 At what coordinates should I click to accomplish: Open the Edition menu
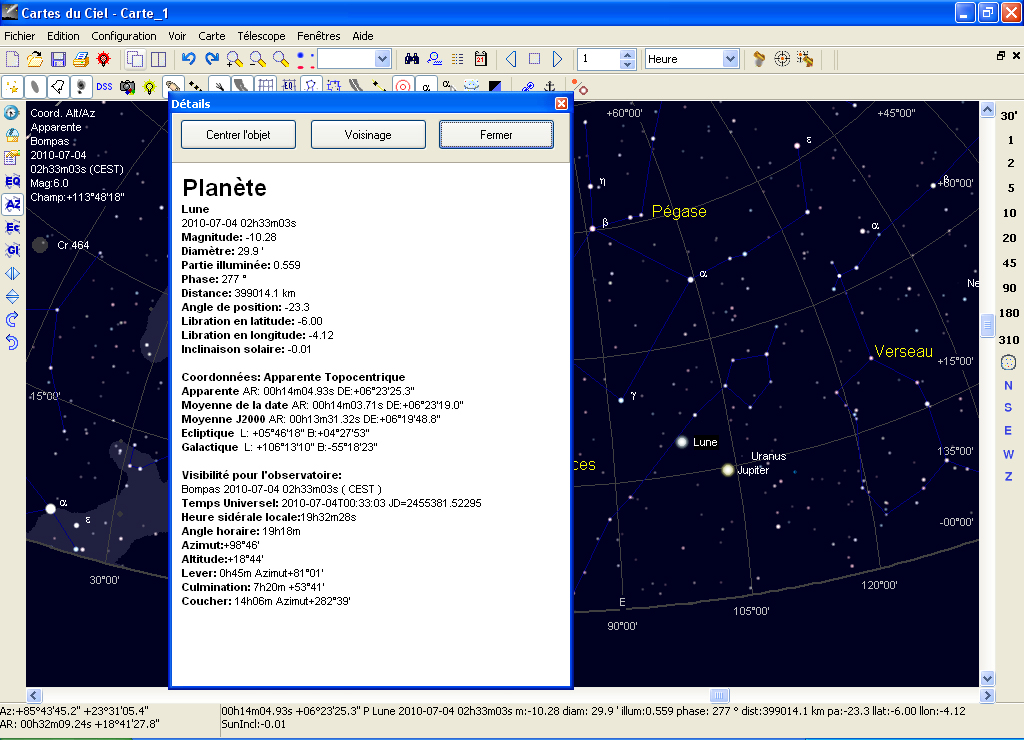[x=63, y=36]
